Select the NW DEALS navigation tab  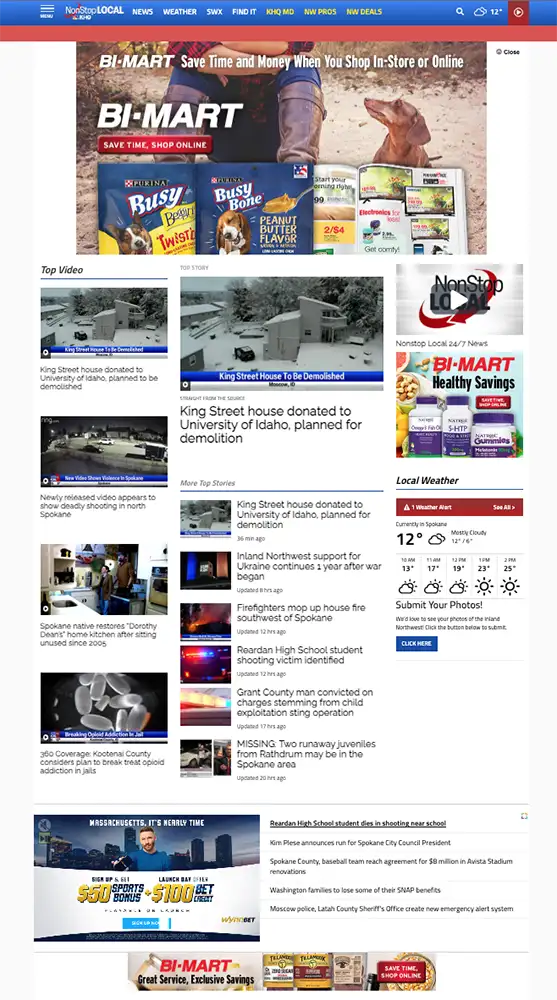click(x=364, y=11)
